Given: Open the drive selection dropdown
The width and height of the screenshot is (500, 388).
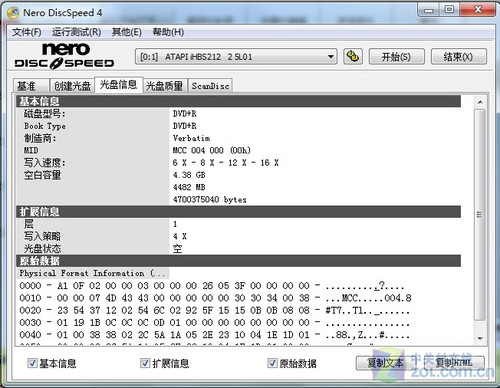Looking at the screenshot, I should point(236,57).
